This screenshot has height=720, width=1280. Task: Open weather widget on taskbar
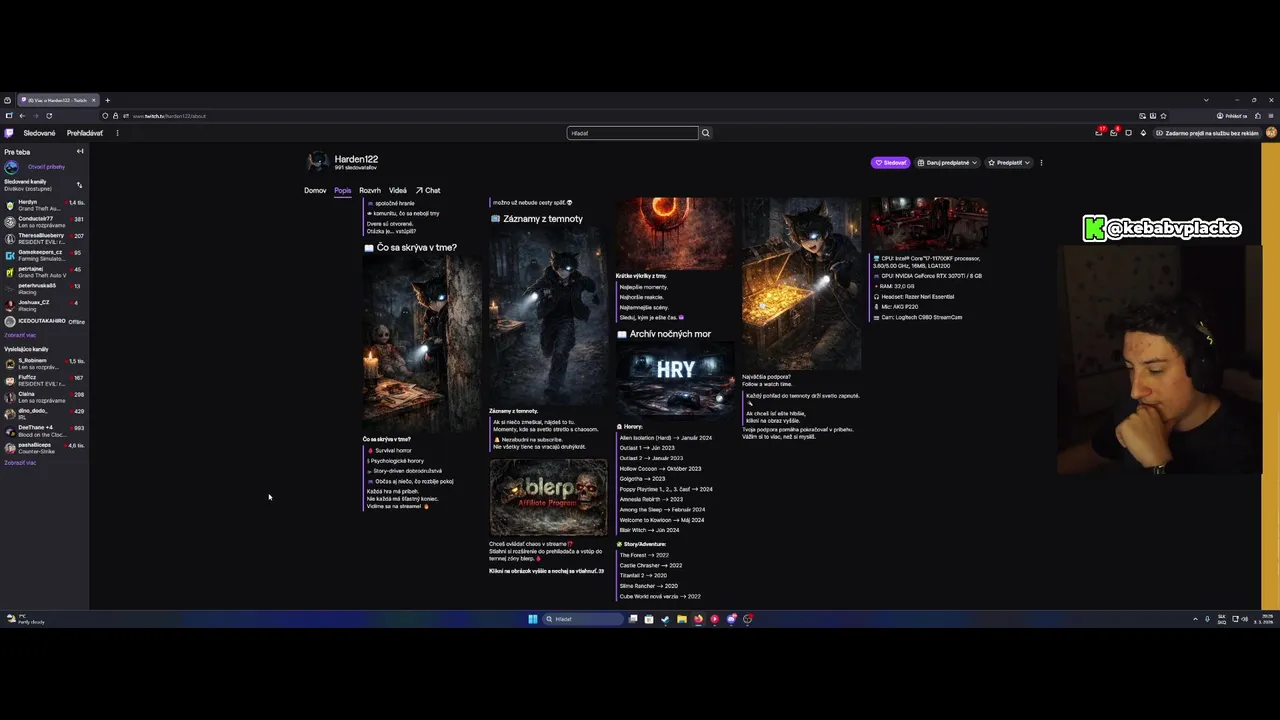coord(25,619)
